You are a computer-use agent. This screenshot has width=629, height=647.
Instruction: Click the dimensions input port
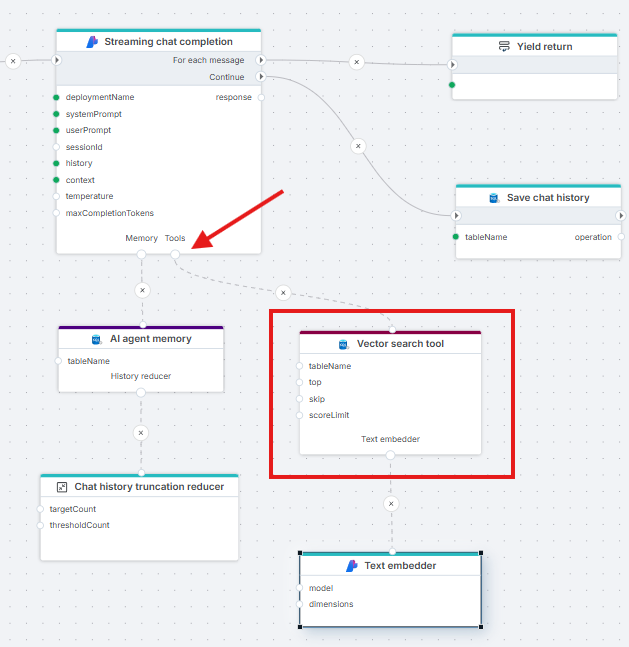point(300,604)
